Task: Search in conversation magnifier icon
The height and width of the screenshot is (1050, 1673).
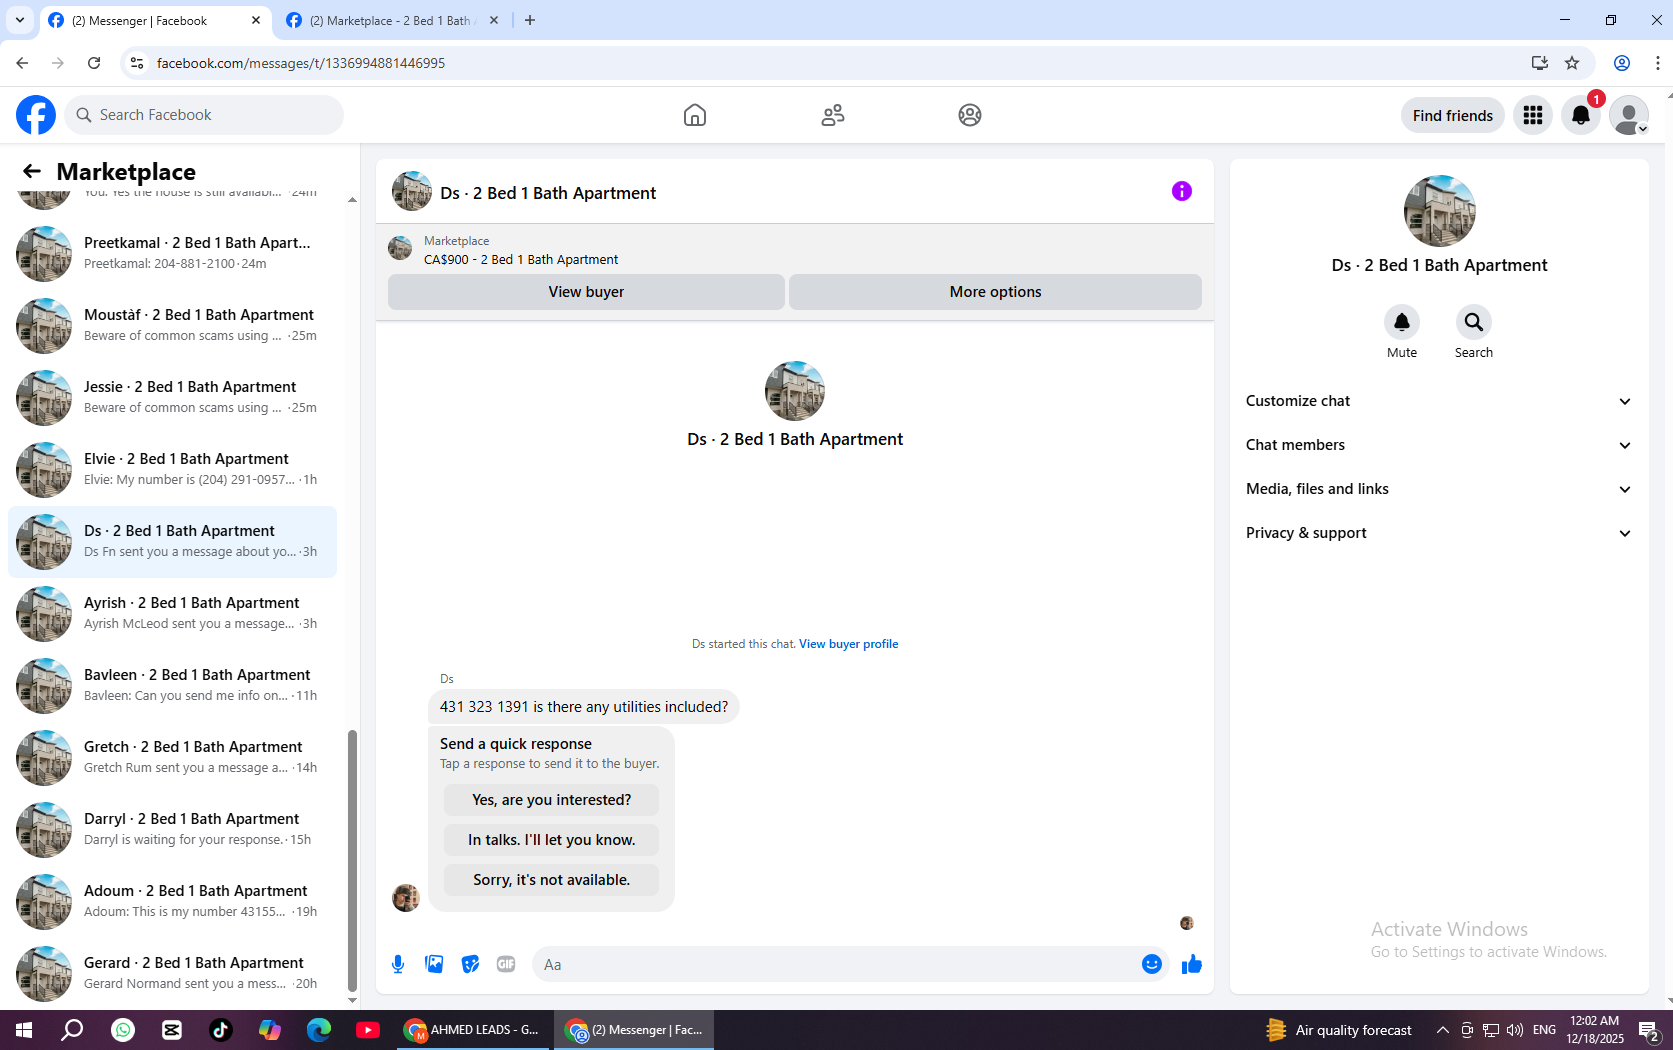Action: [x=1474, y=322]
